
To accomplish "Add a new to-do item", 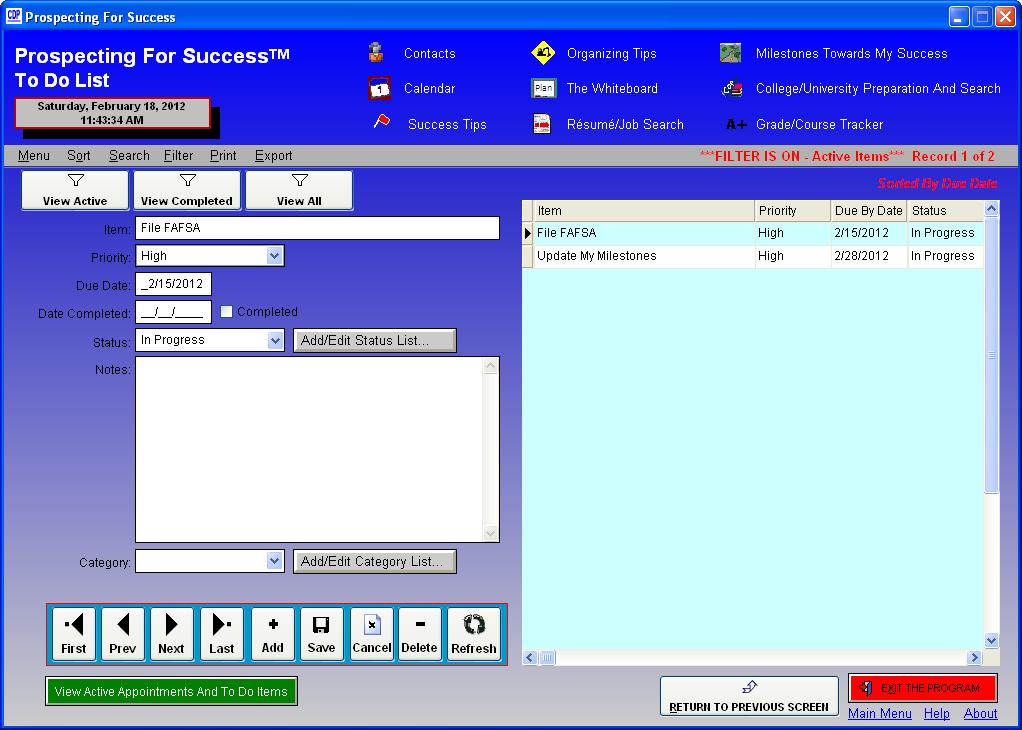I will [x=272, y=634].
